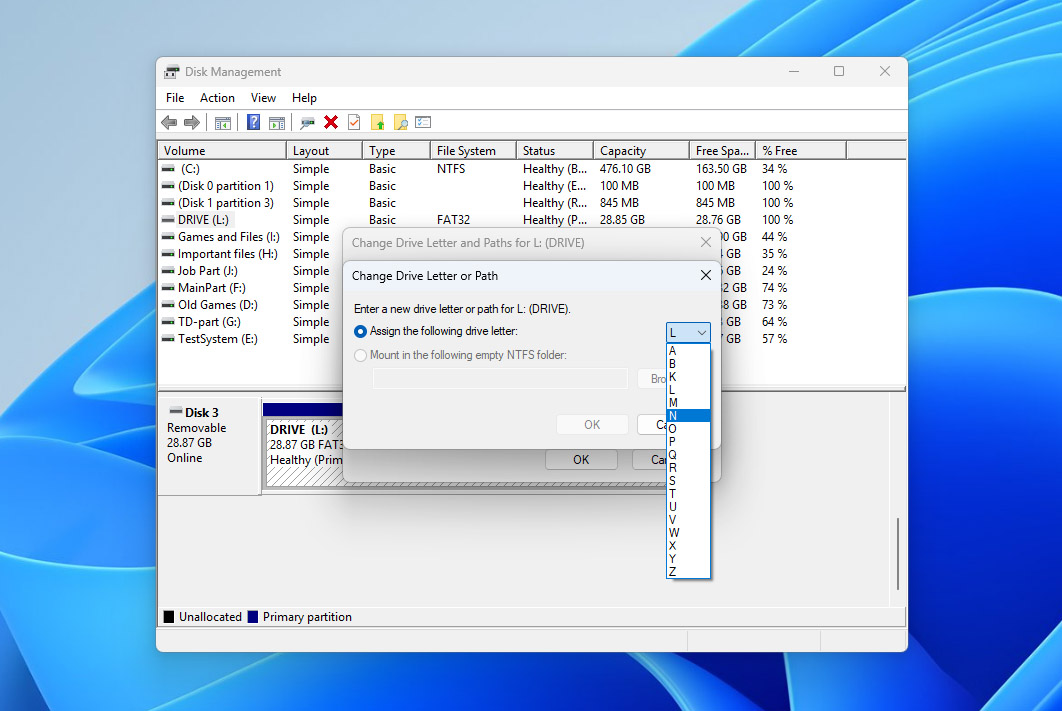The width and height of the screenshot is (1062, 711).
Task: Click drive icon beside Important files (H:)
Action: click(168, 253)
